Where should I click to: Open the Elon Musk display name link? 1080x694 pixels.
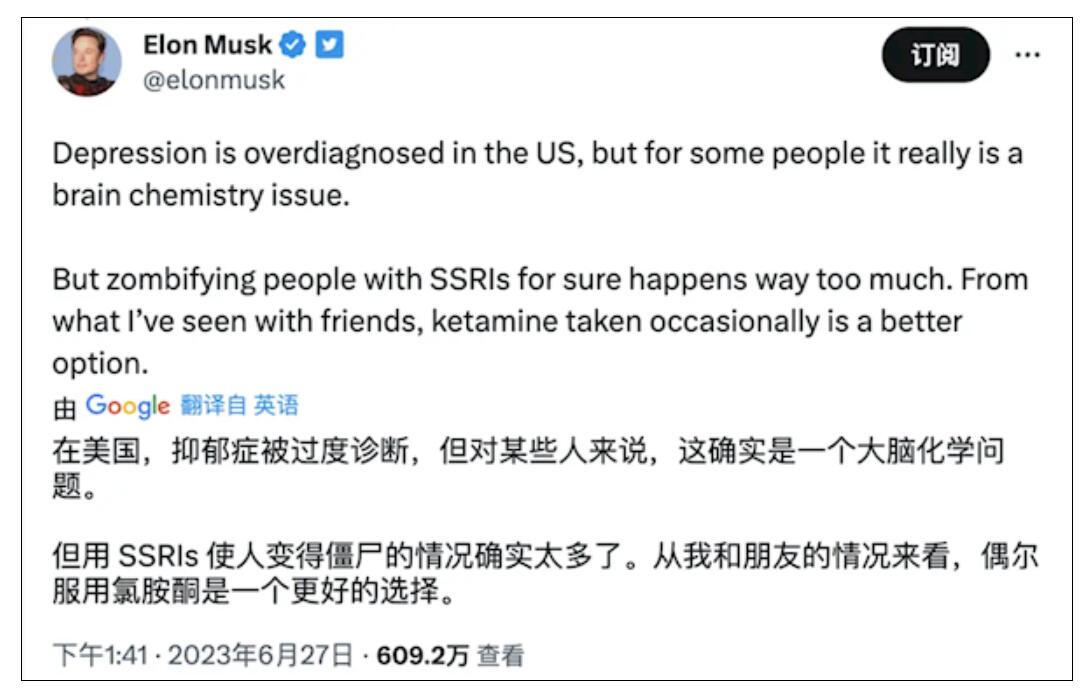coord(207,45)
